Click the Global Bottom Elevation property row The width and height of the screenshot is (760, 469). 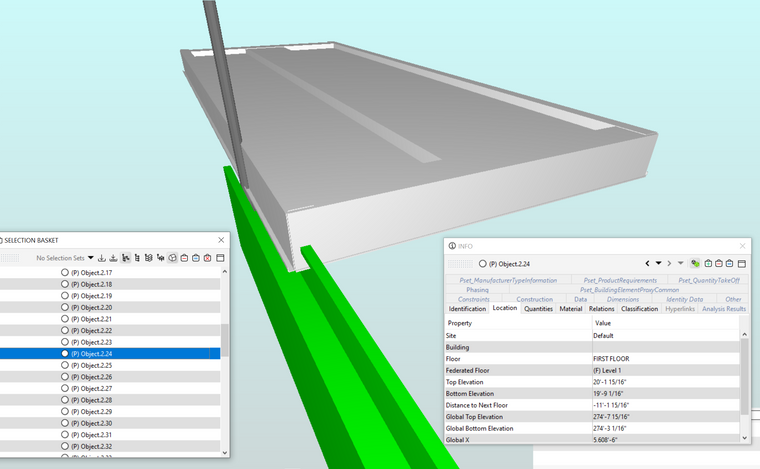[x=592, y=428]
